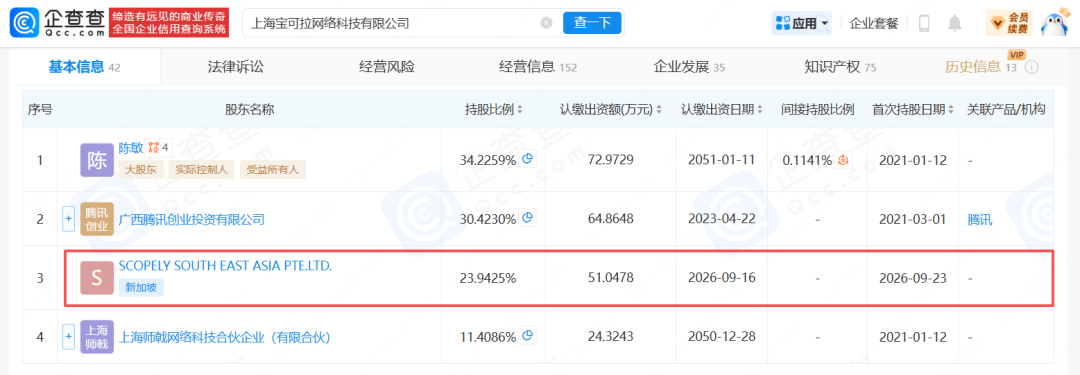This screenshot has height=375, width=1080.
Task: Open 腾讯 related product link
Action: pos(980,219)
